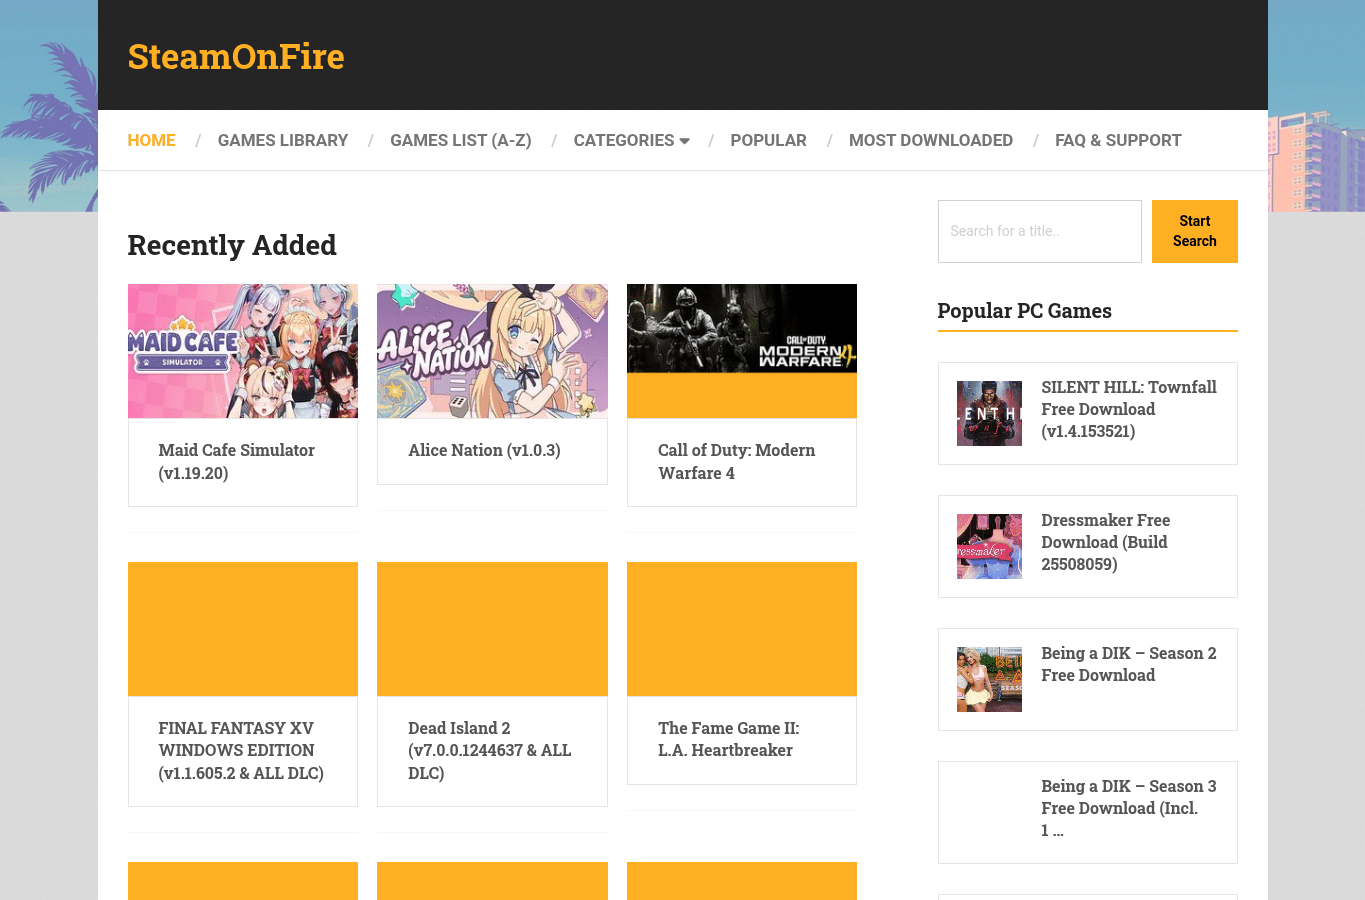Open GAMES LIST (A-Z) menu item
Screen dimensions: 1365x900
click(x=461, y=140)
